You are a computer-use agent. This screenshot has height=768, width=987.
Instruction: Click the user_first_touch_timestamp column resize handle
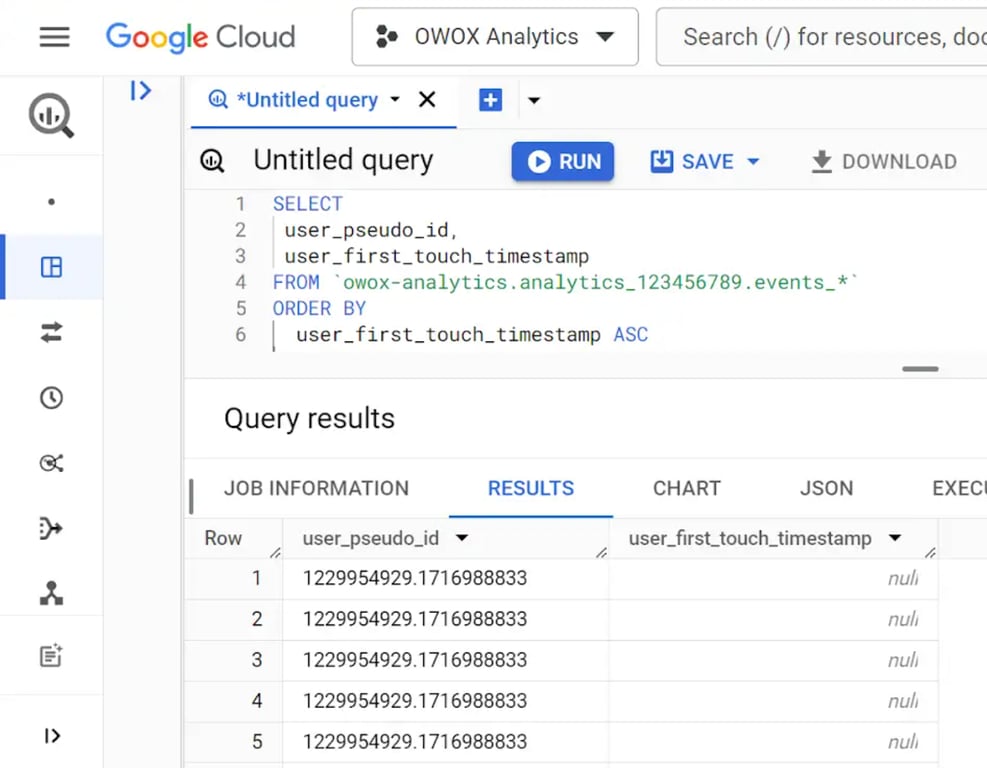(930, 552)
